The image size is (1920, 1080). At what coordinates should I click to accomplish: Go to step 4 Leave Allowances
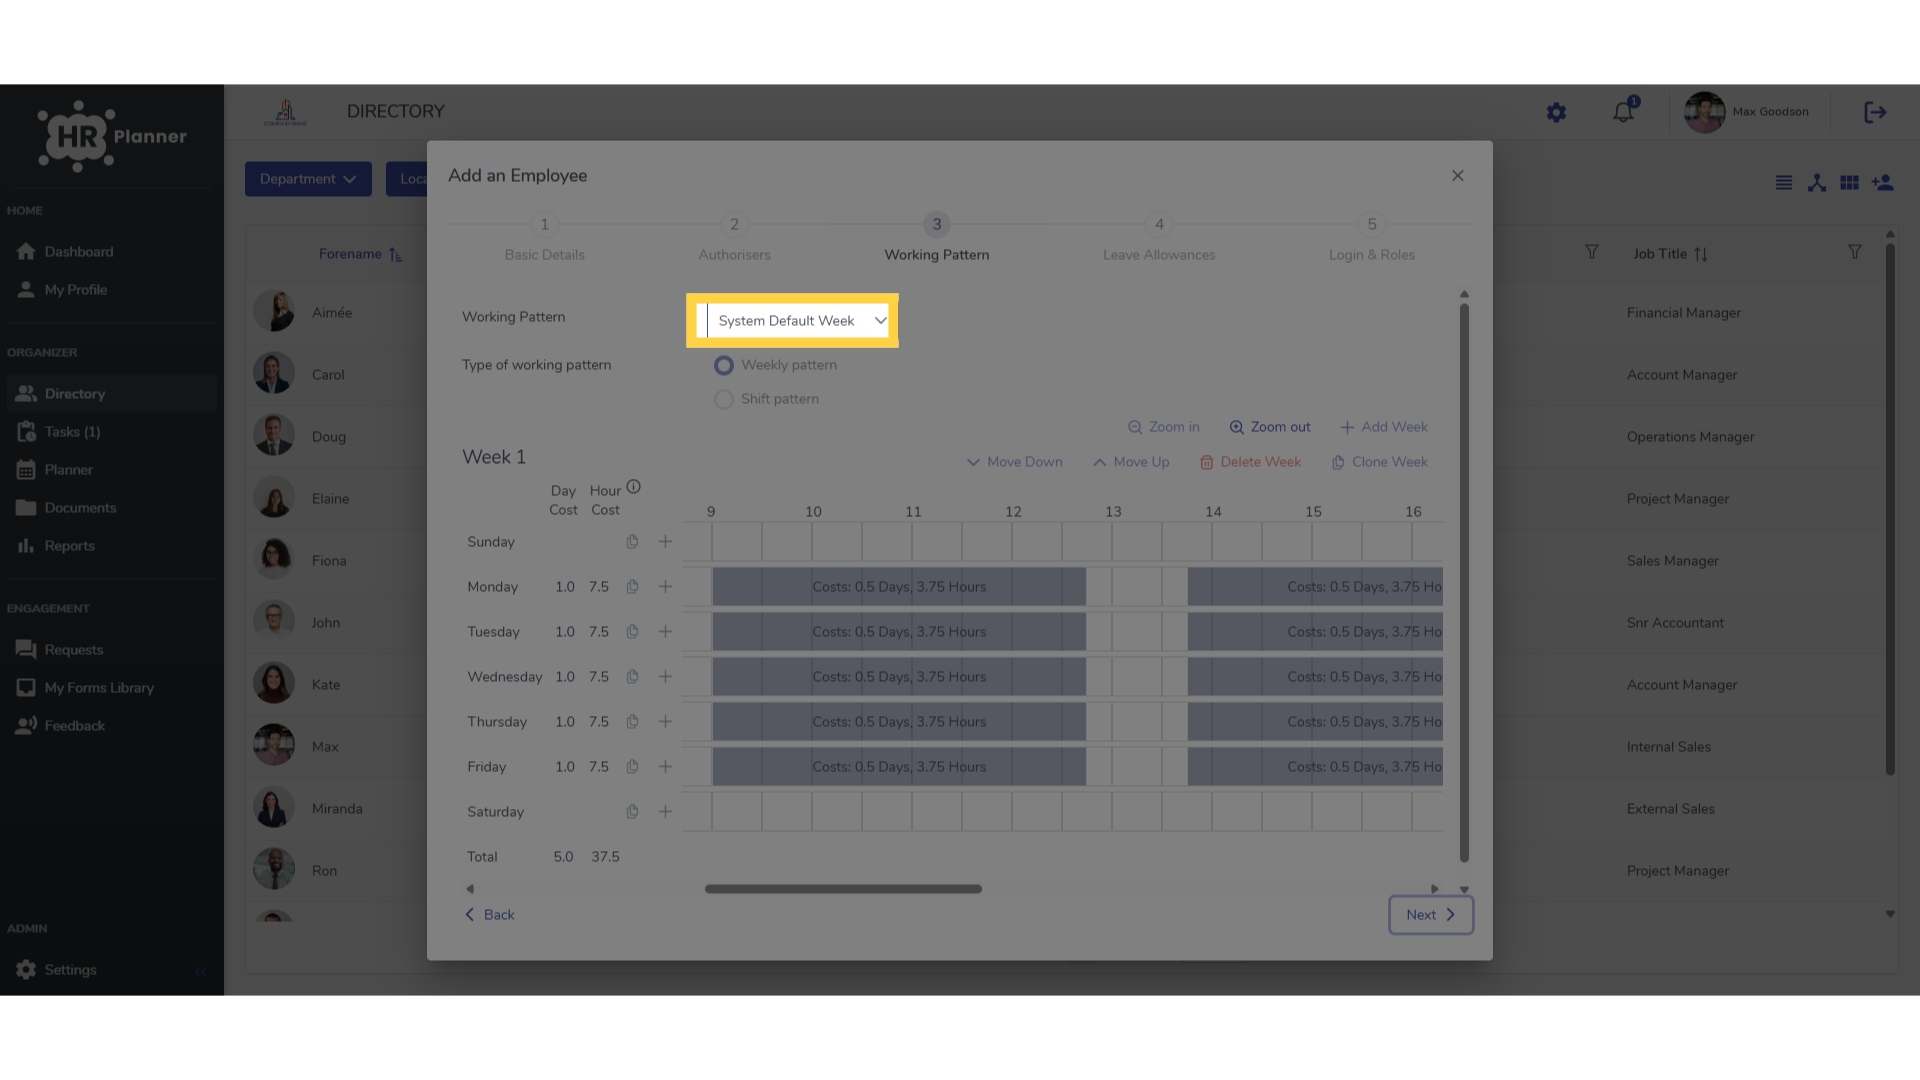(x=1159, y=239)
